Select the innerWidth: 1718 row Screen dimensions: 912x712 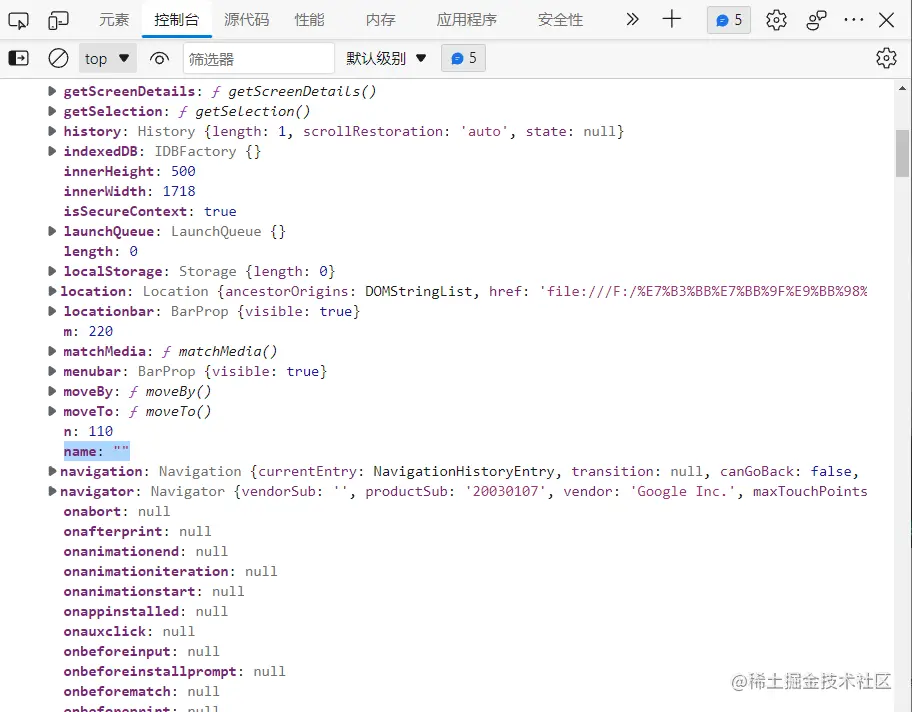coord(129,191)
